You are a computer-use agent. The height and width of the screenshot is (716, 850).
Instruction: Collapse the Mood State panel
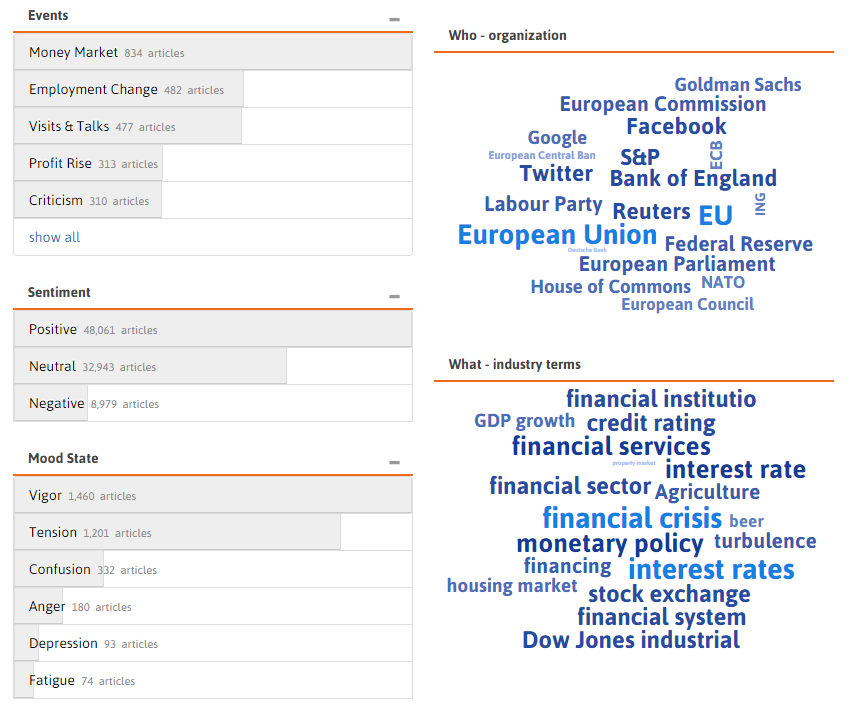[x=394, y=462]
